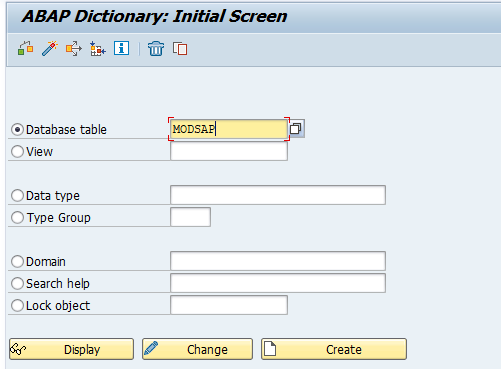Click the Lock object input field

tap(229, 305)
